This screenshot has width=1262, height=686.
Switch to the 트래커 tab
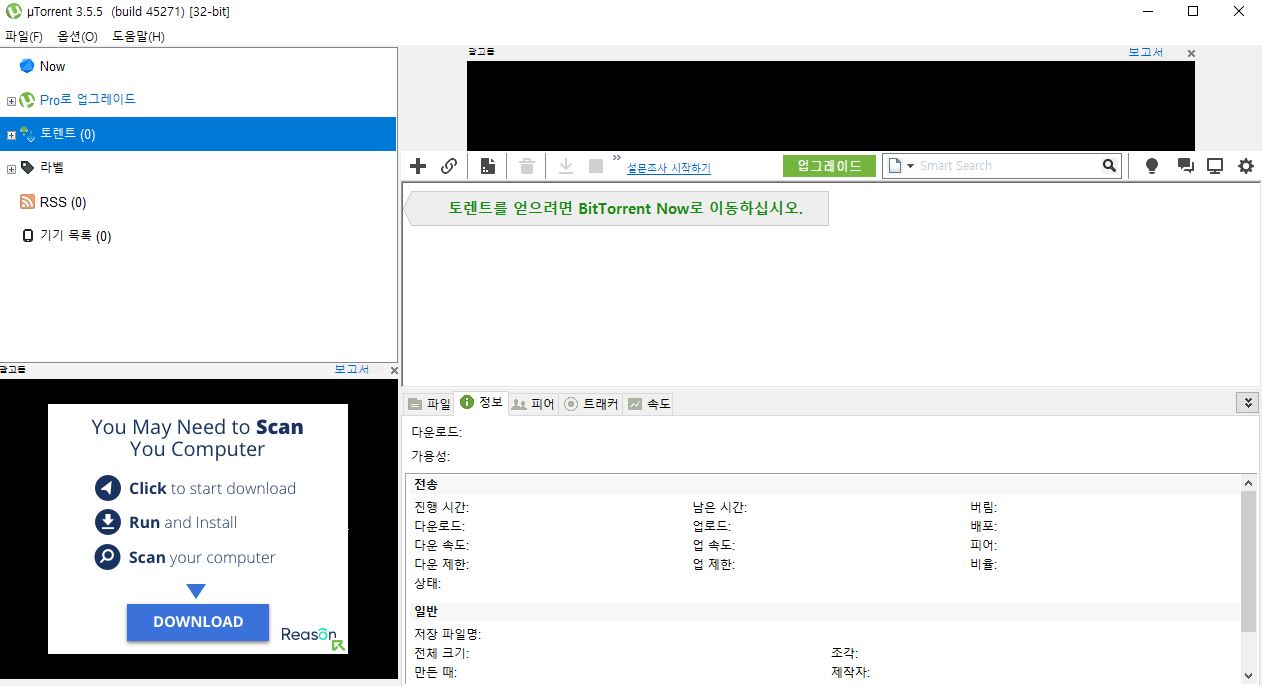(x=591, y=404)
